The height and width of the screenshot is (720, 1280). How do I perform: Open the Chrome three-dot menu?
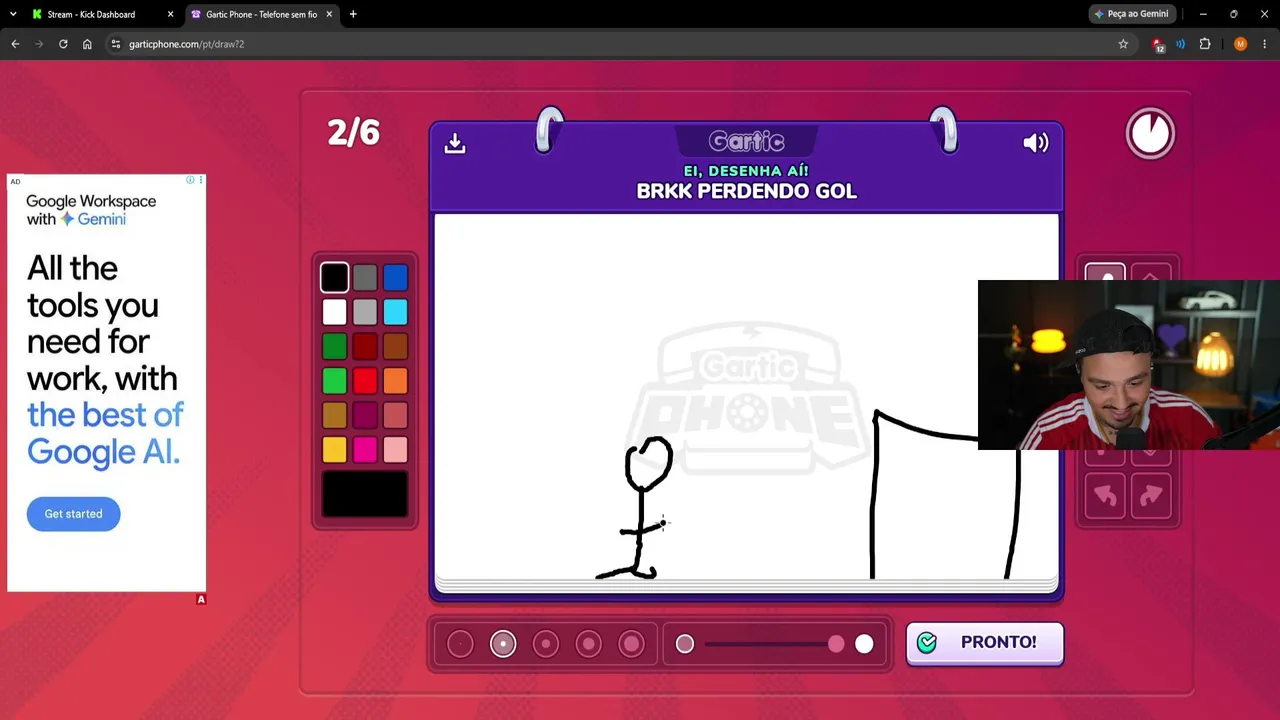1265,44
